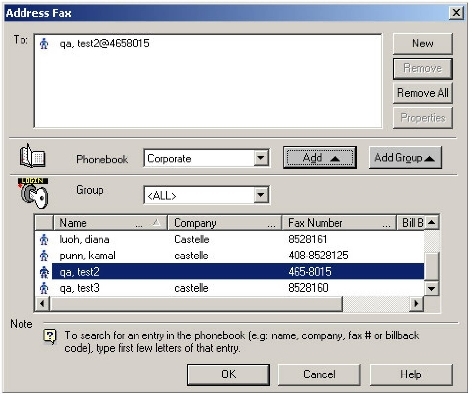This screenshot has width=472, height=397.
Task: Select recipient qa, test2@4658015
Action: coord(104,44)
